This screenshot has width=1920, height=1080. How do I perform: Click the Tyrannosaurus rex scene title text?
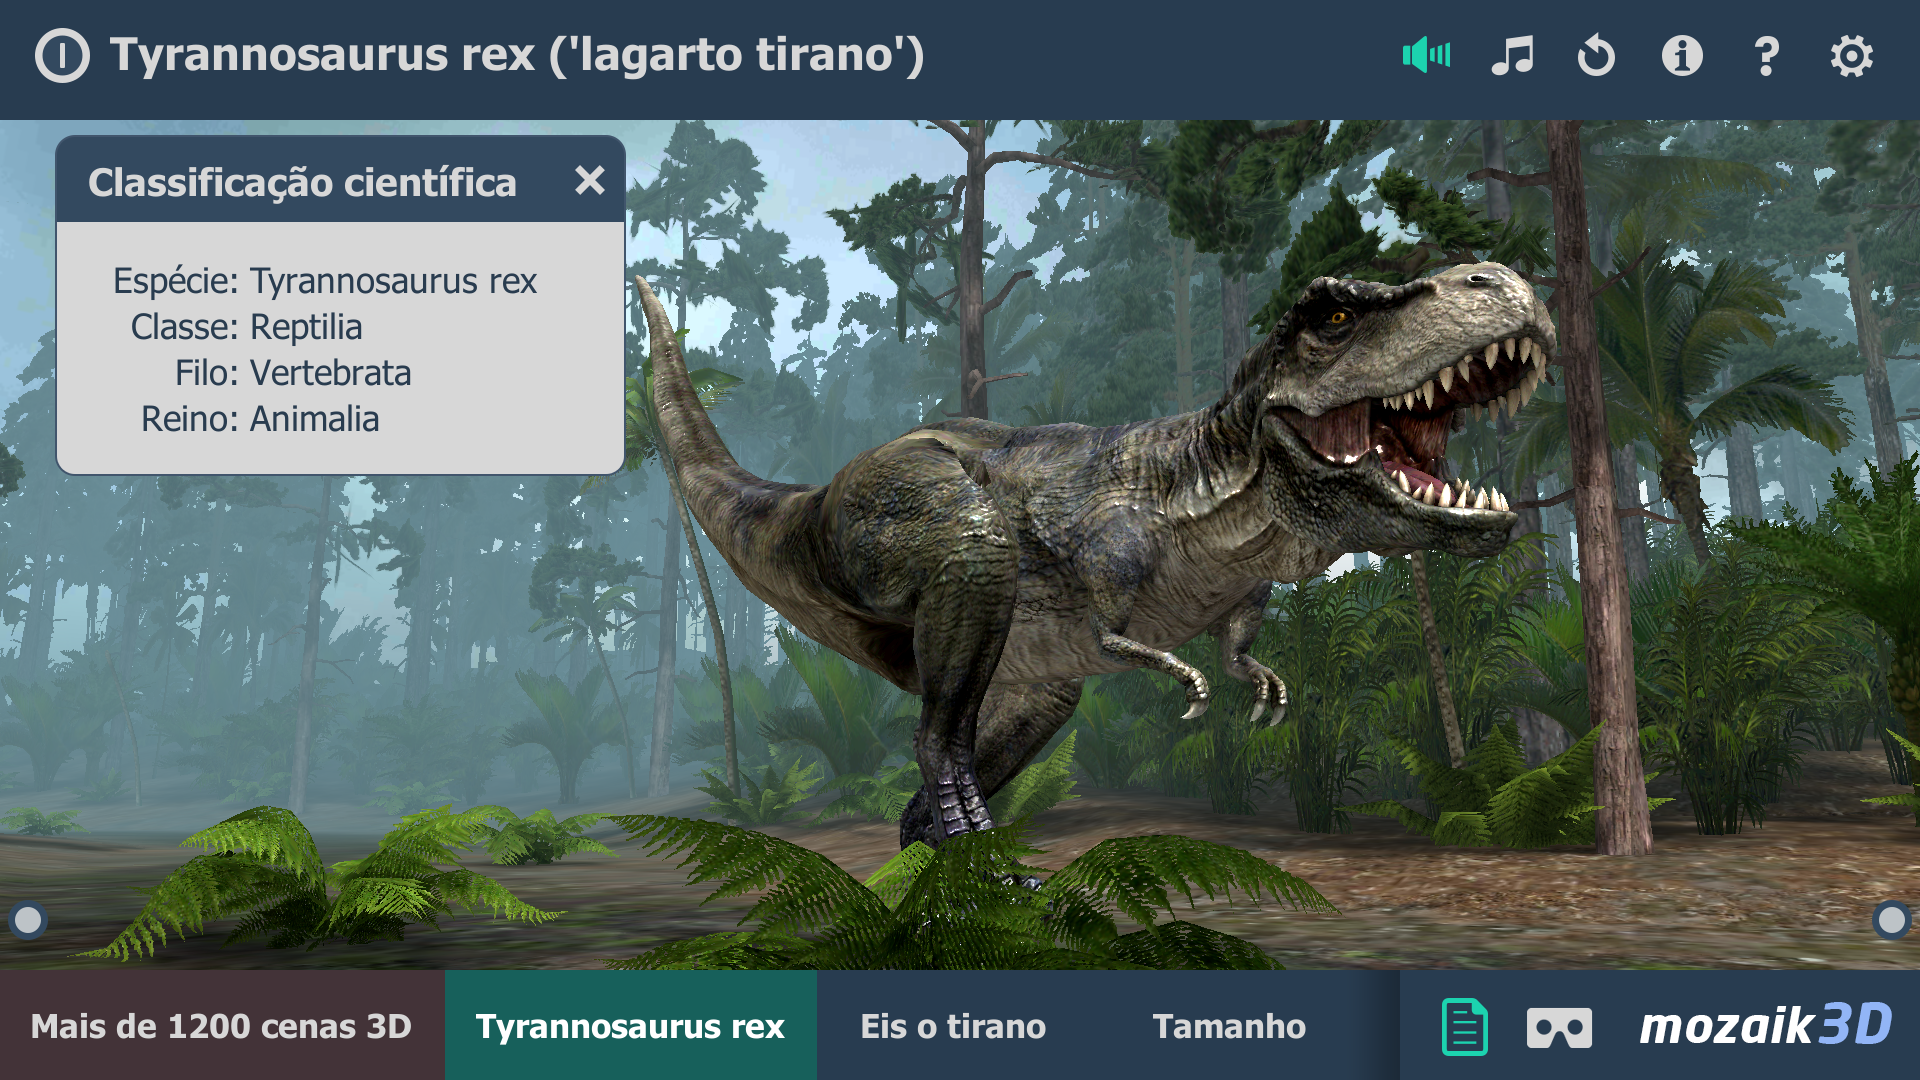517,55
